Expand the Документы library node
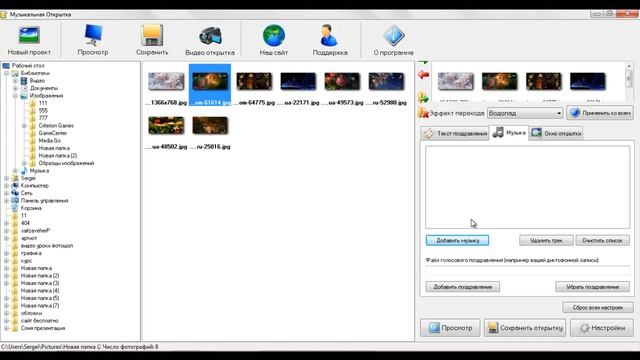Screen dimensions: 640x360 pos(16,88)
